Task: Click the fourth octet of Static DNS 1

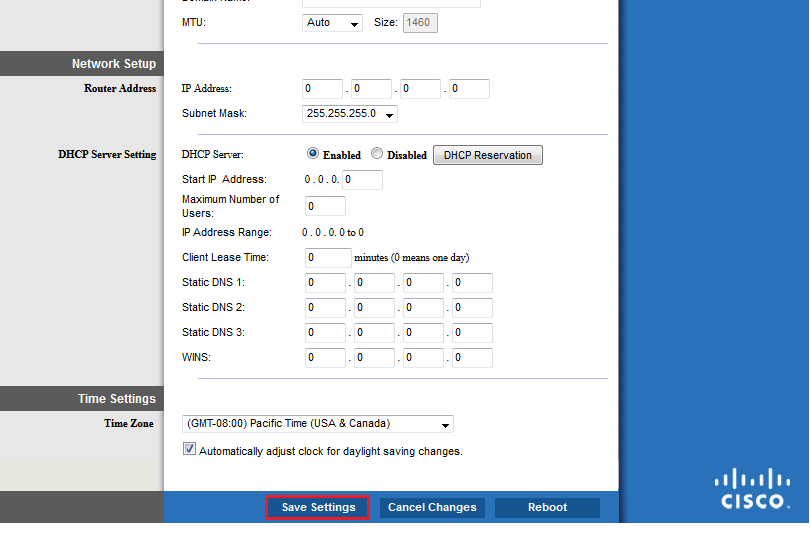Action: tap(472, 283)
